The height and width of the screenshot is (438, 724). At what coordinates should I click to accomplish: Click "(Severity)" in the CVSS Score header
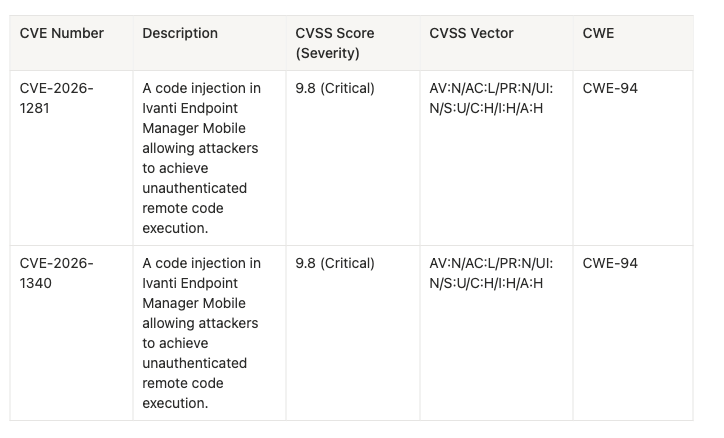click(x=328, y=53)
